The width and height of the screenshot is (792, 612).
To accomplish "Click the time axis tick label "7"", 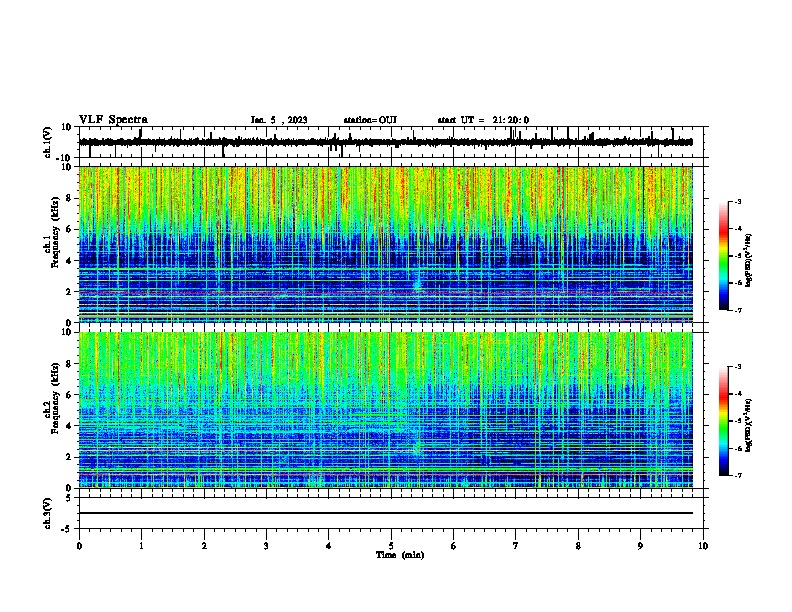I will point(516,546).
